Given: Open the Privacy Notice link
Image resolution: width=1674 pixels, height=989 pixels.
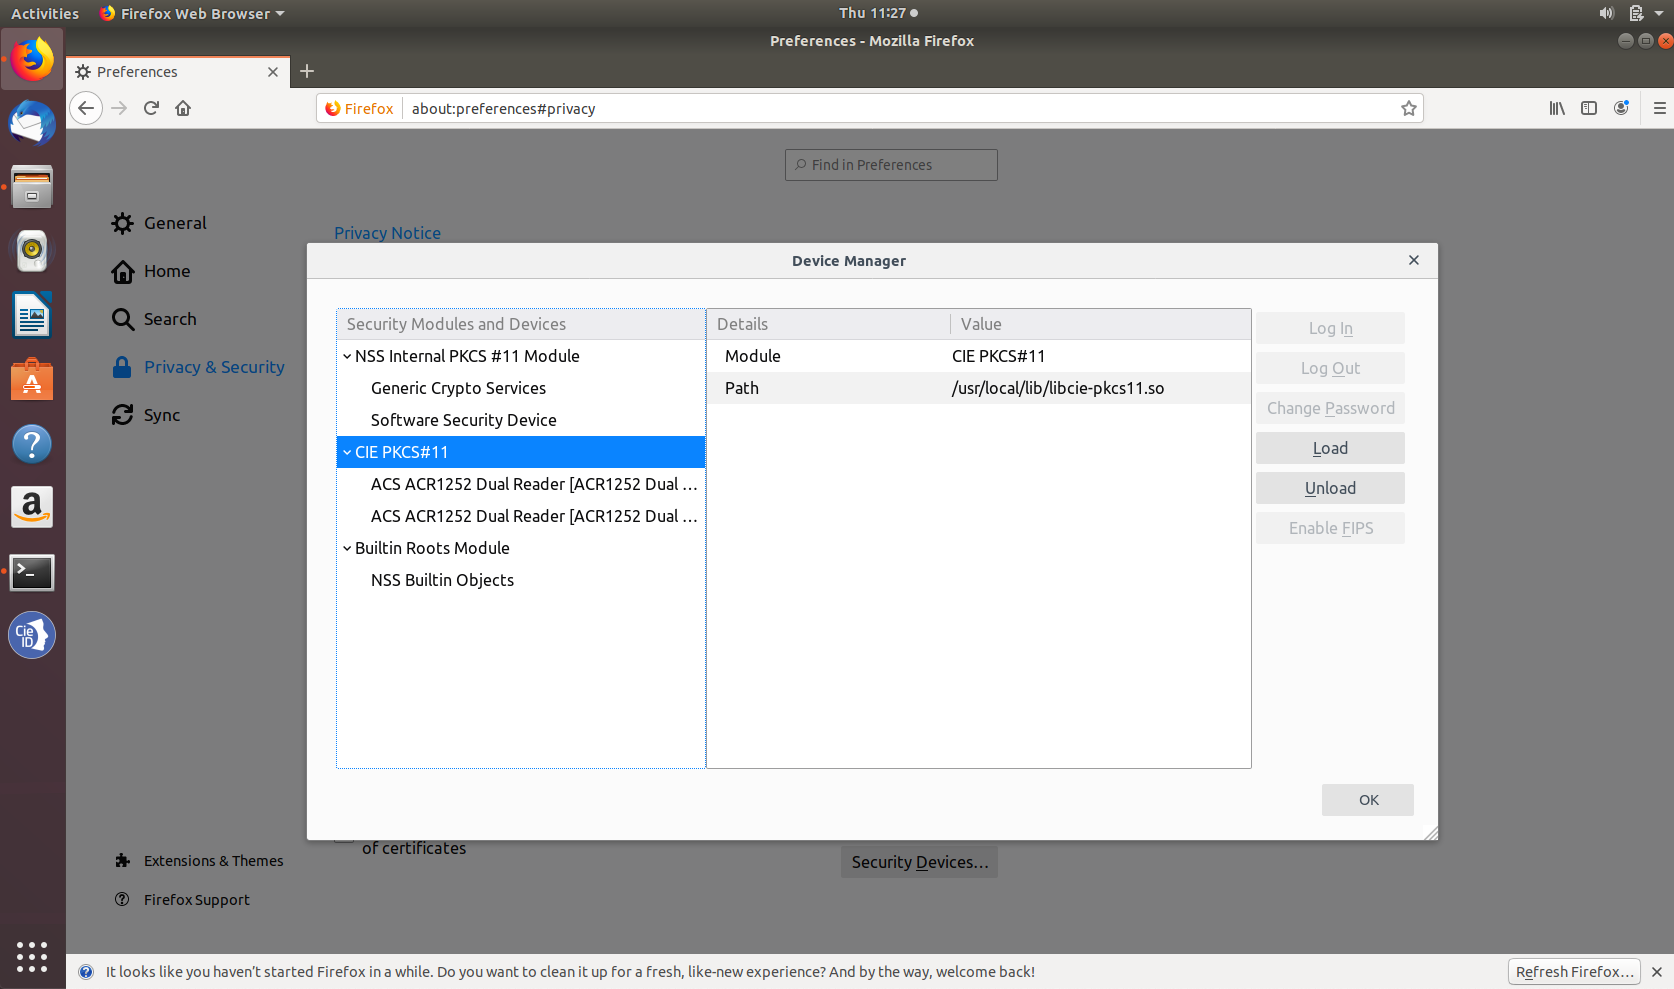Looking at the screenshot, I should coord(387,233).
